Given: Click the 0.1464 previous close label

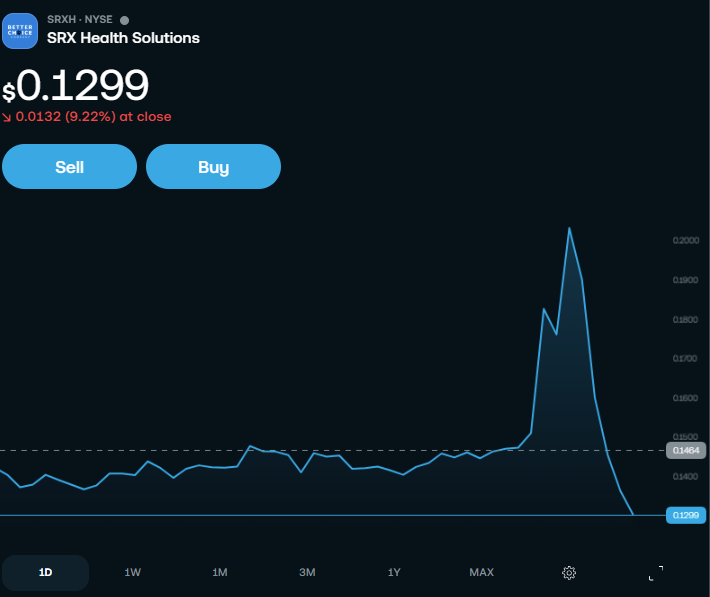Looking at the screenshot, I should point(686,450).
